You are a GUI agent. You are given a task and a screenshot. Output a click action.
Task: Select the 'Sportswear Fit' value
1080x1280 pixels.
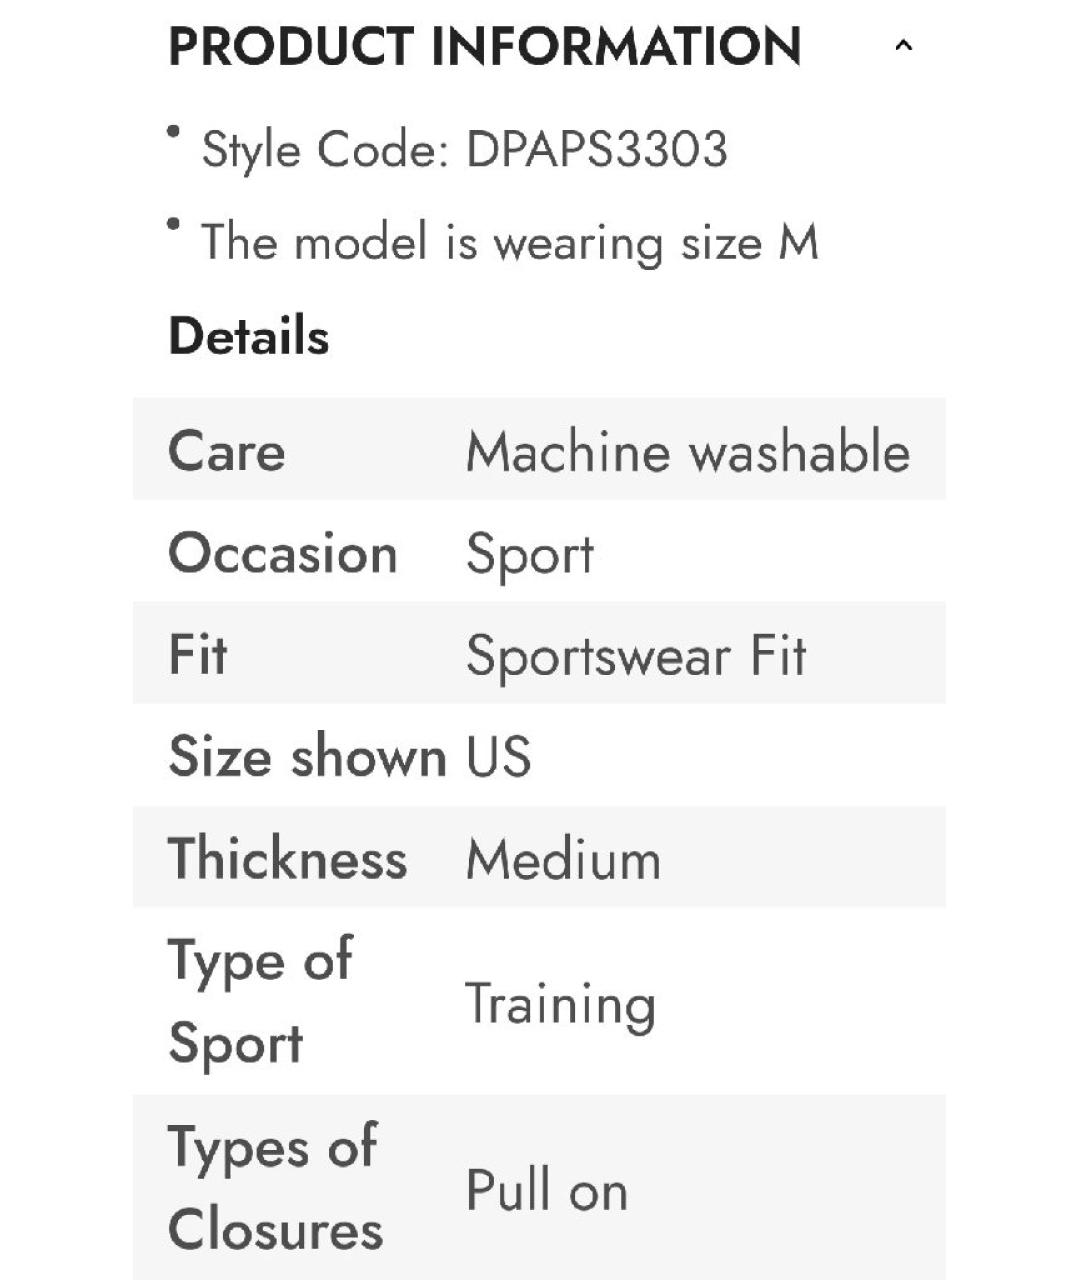(x=636, y=656)
